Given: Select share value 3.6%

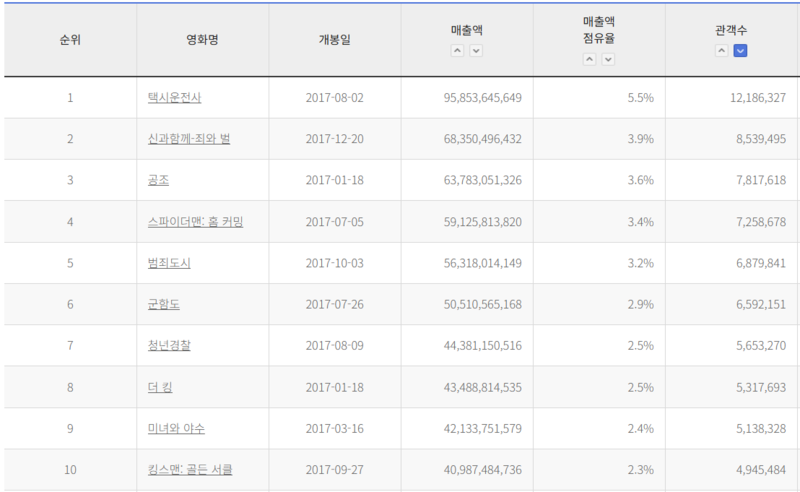Looking at the screenshot, I should point(641,180).
